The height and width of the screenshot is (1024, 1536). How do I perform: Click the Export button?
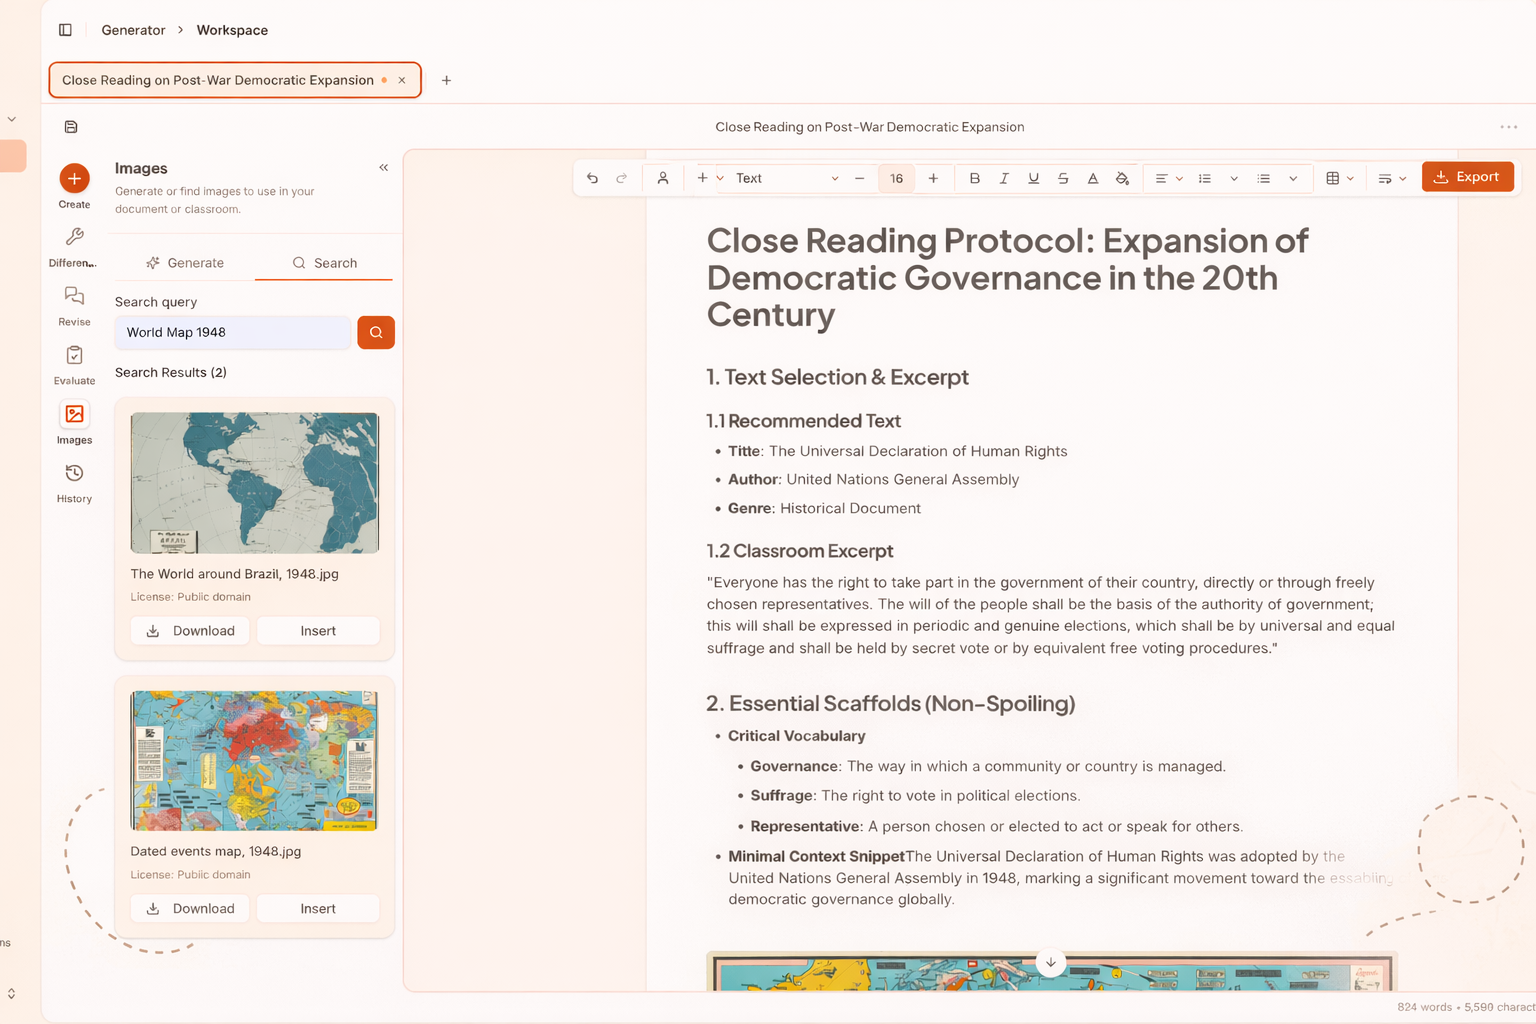click(1467, 177)
